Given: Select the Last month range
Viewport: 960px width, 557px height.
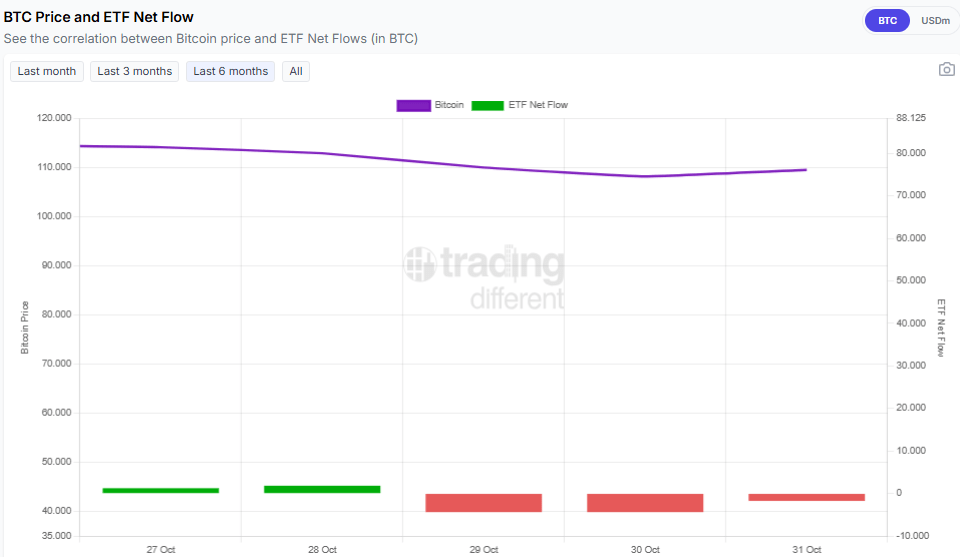Looking at the screenshot, I should (47, 71).
